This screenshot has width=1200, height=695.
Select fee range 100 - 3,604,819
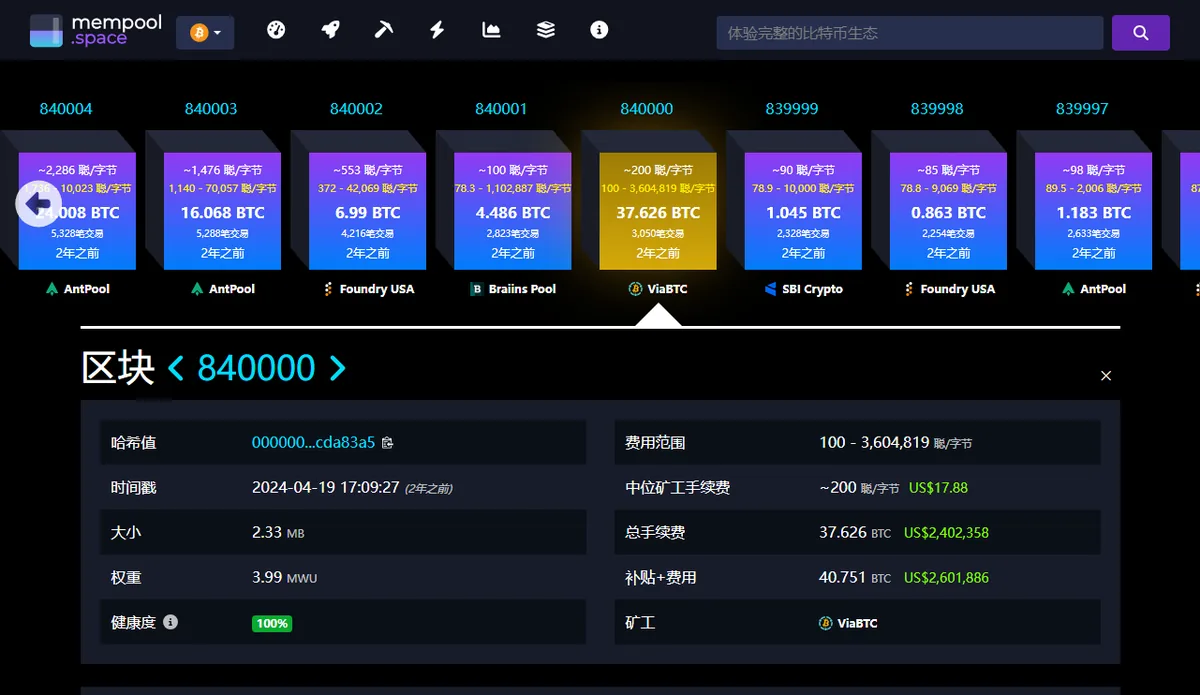[x=875, y=442]
